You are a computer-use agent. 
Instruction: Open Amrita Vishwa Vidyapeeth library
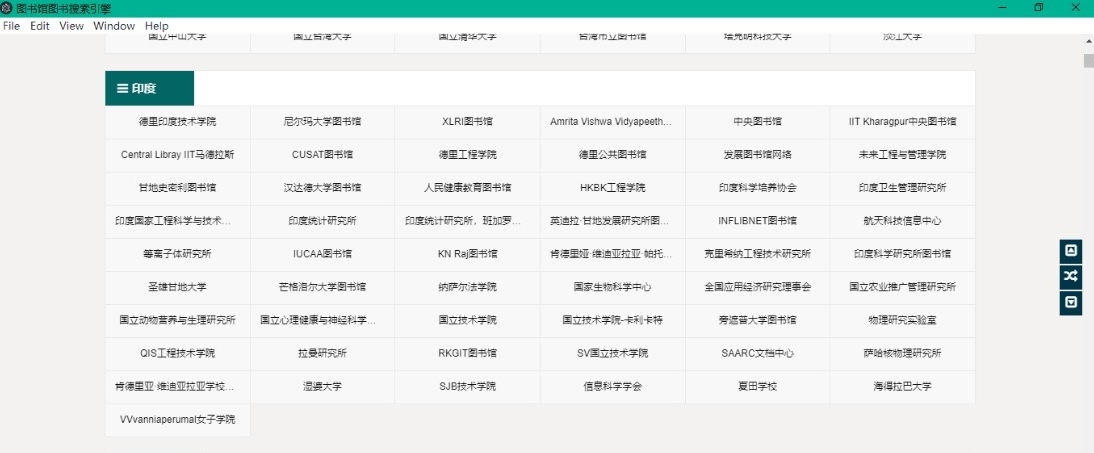[613, 121]
